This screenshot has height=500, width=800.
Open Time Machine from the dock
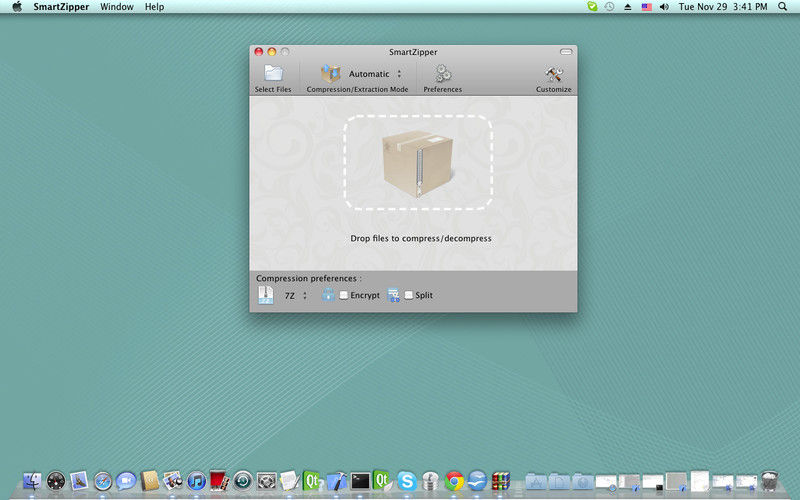[x=243, y=481]
